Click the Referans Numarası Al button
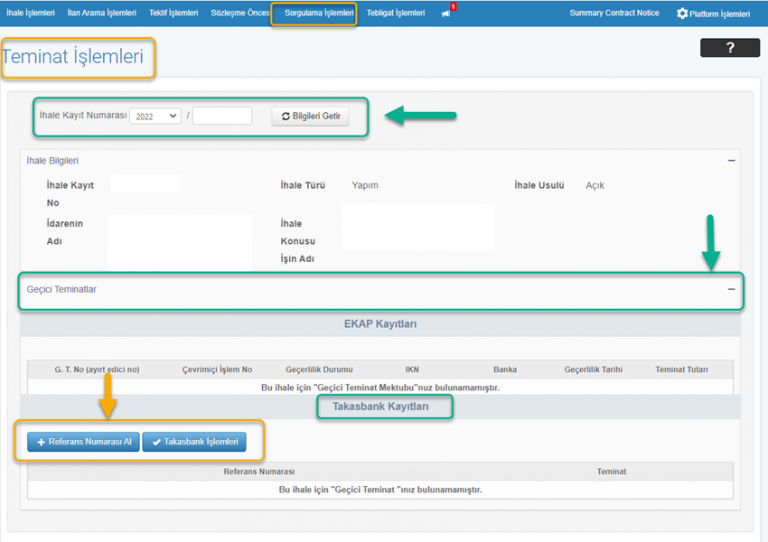768x542 pixels. [x=83, y=441]
